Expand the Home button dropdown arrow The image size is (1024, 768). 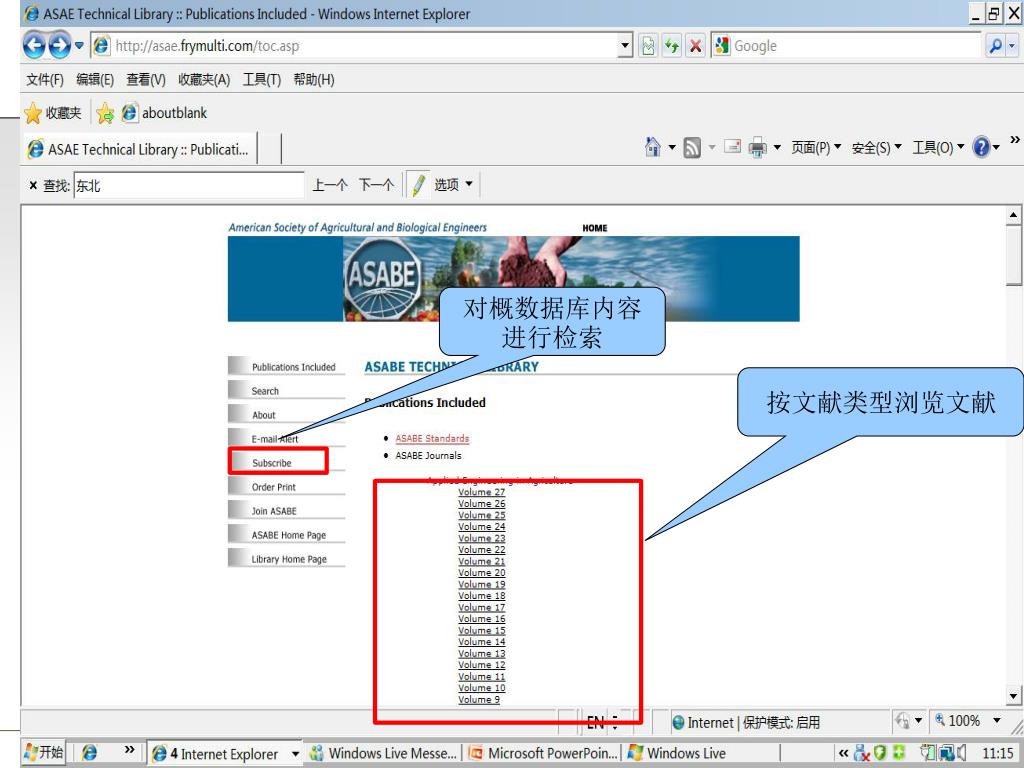(671, 148)
